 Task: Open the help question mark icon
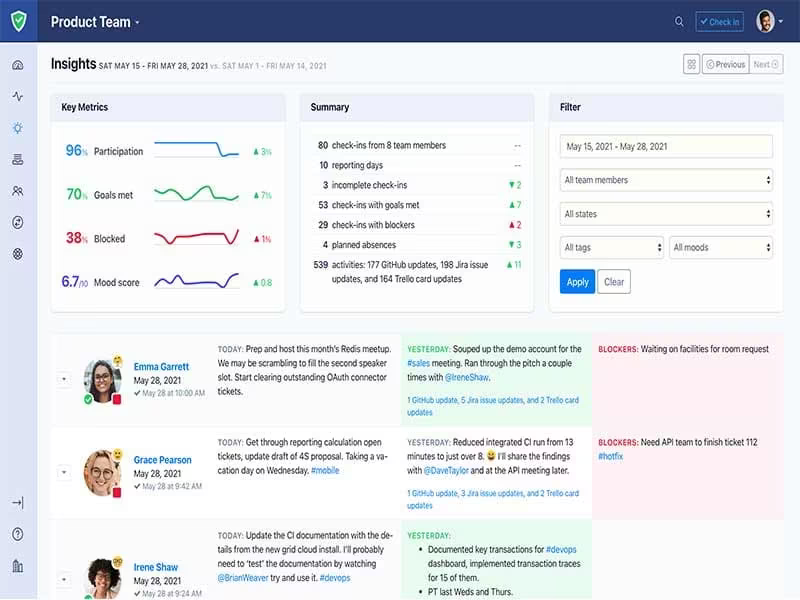click(x=18, y=534)
